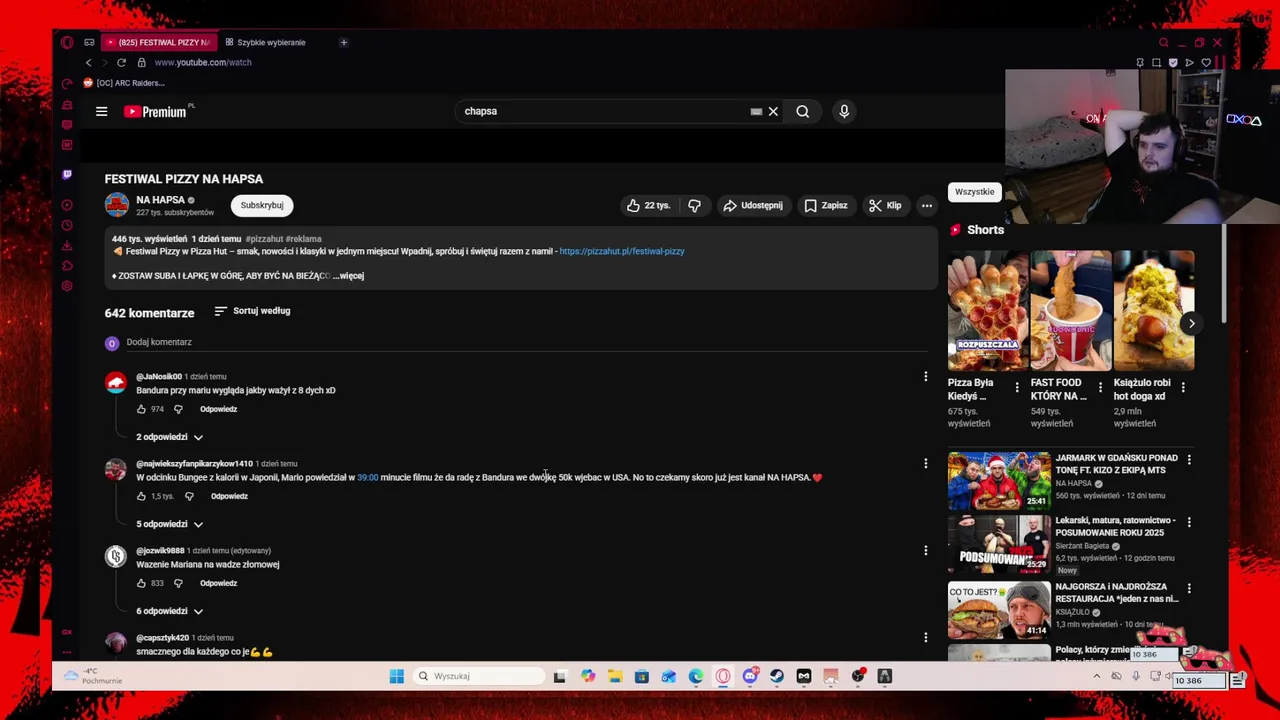Jump to the 39:00 timestamp link
Screen dimensions: 1280x720
coord(368,477)
